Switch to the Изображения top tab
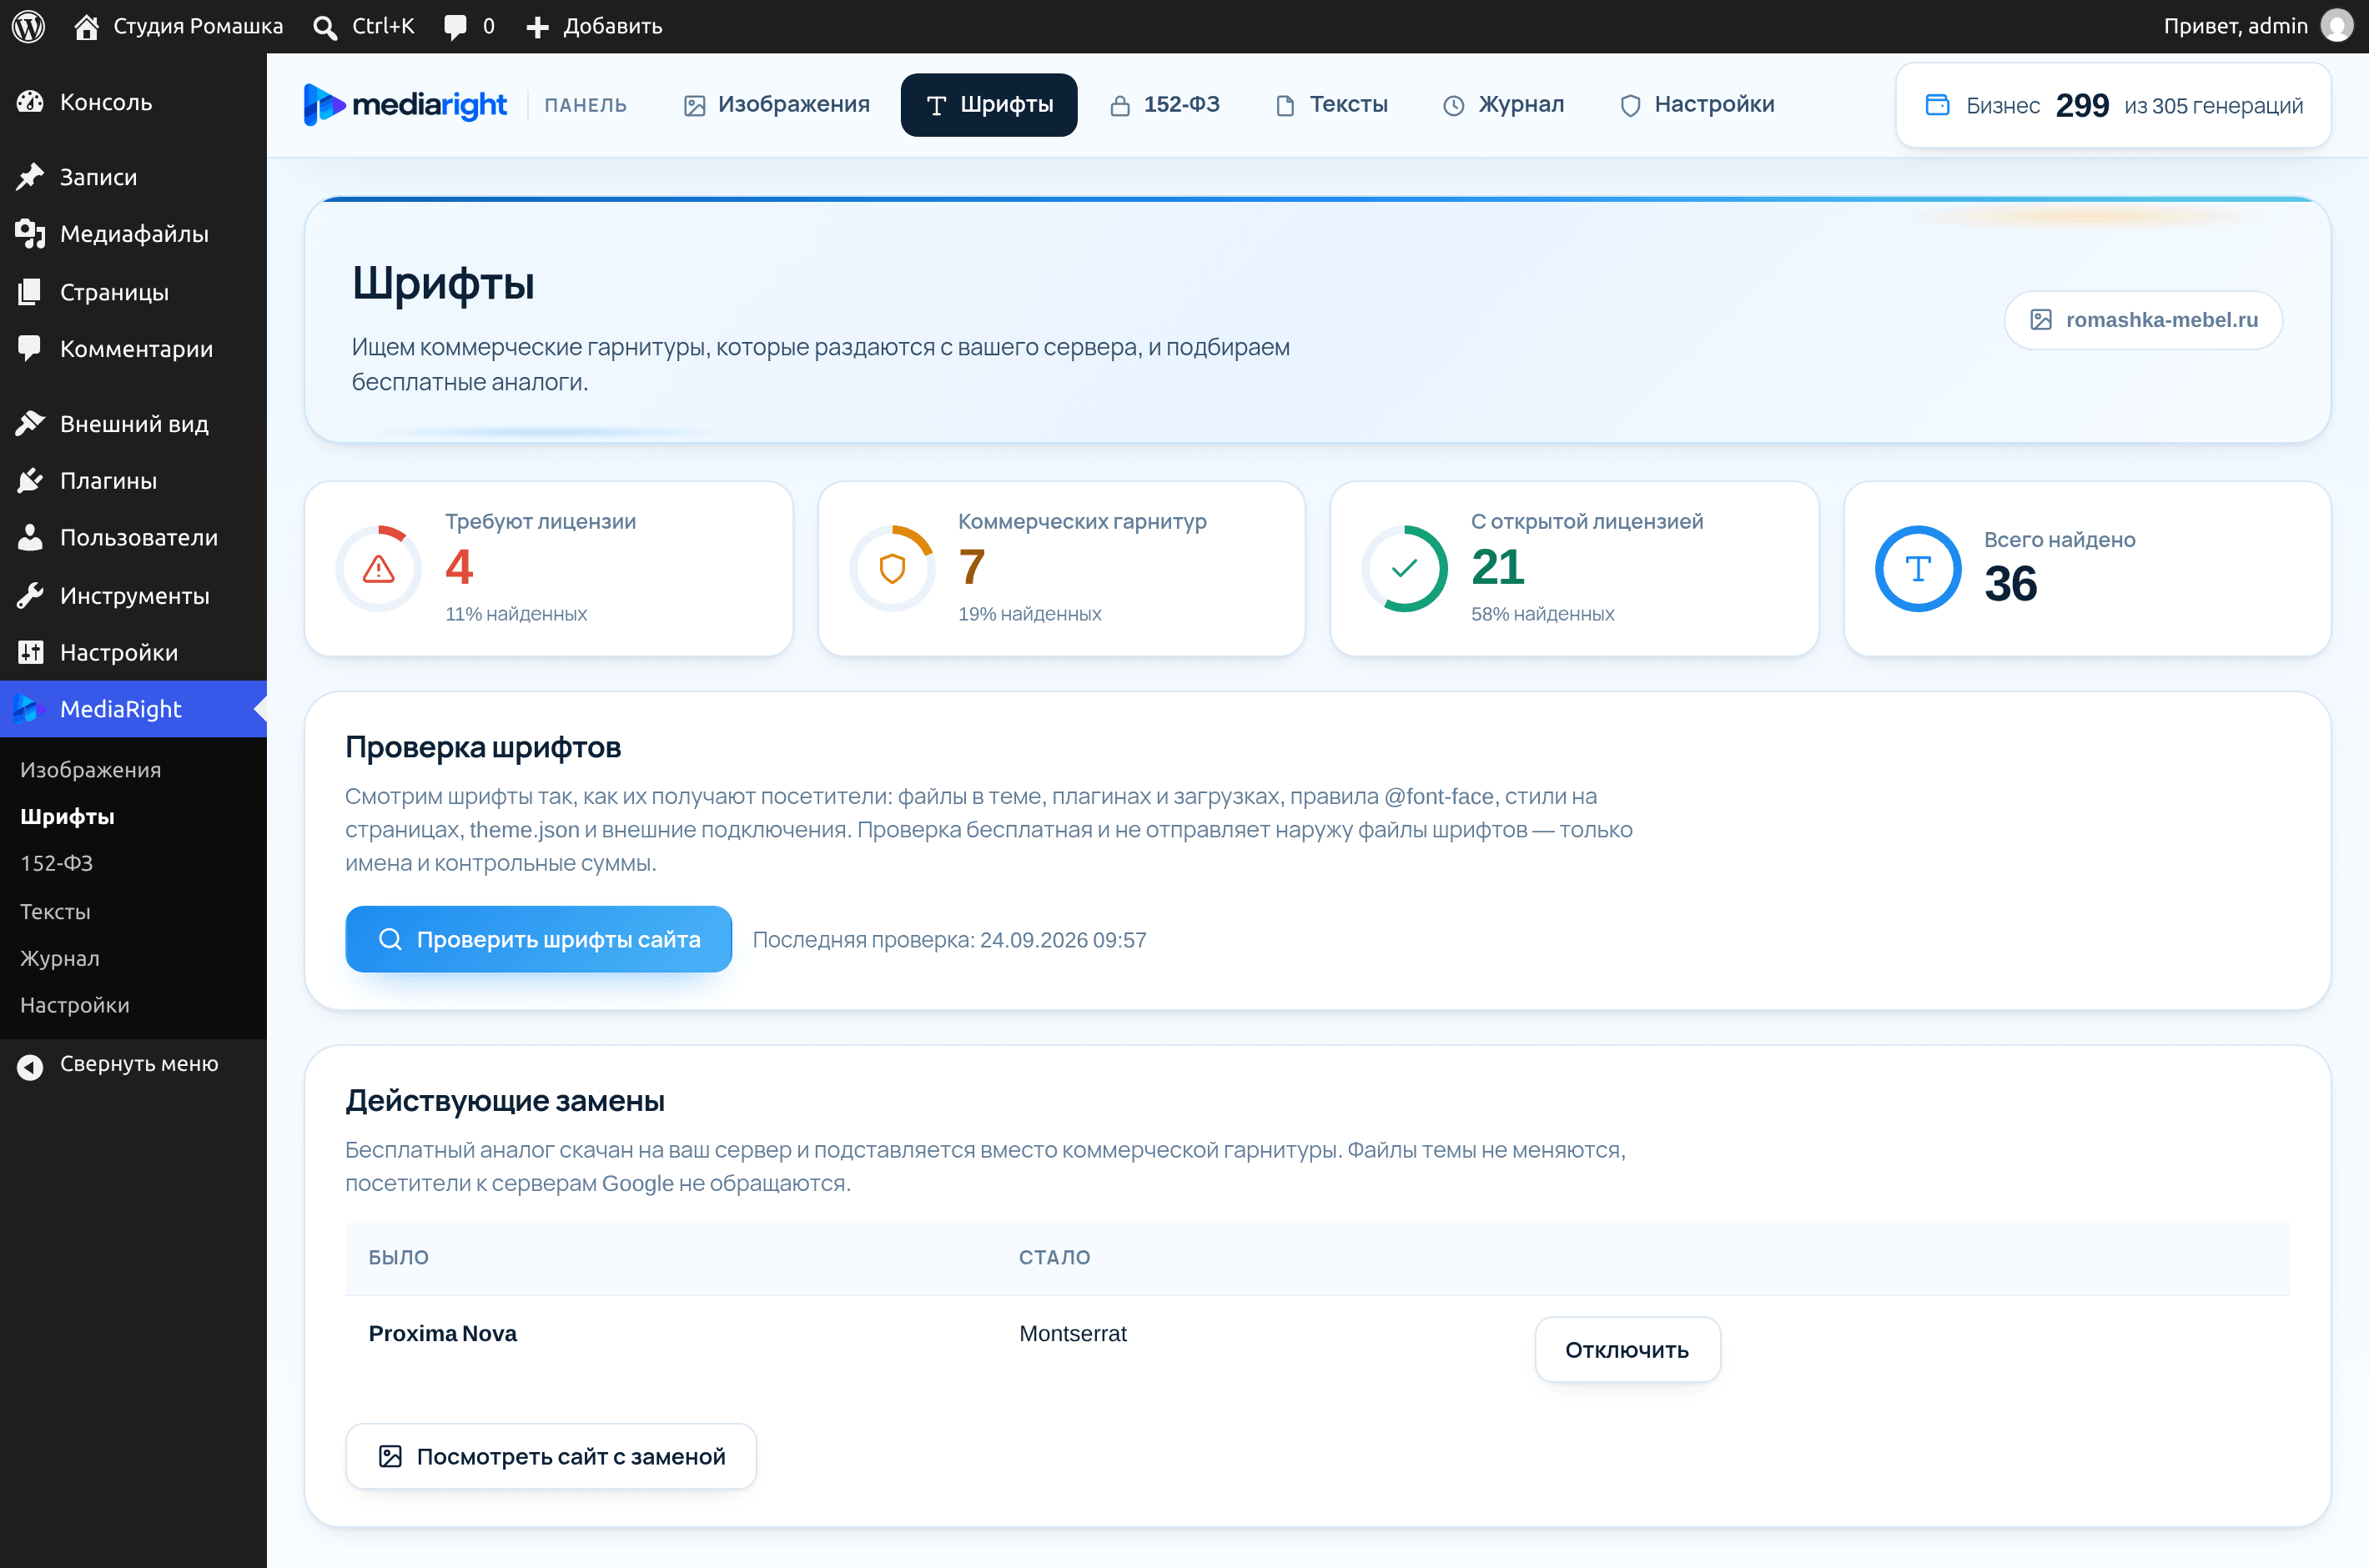Screen dimensions: 2369x1568 pos(777,105)
